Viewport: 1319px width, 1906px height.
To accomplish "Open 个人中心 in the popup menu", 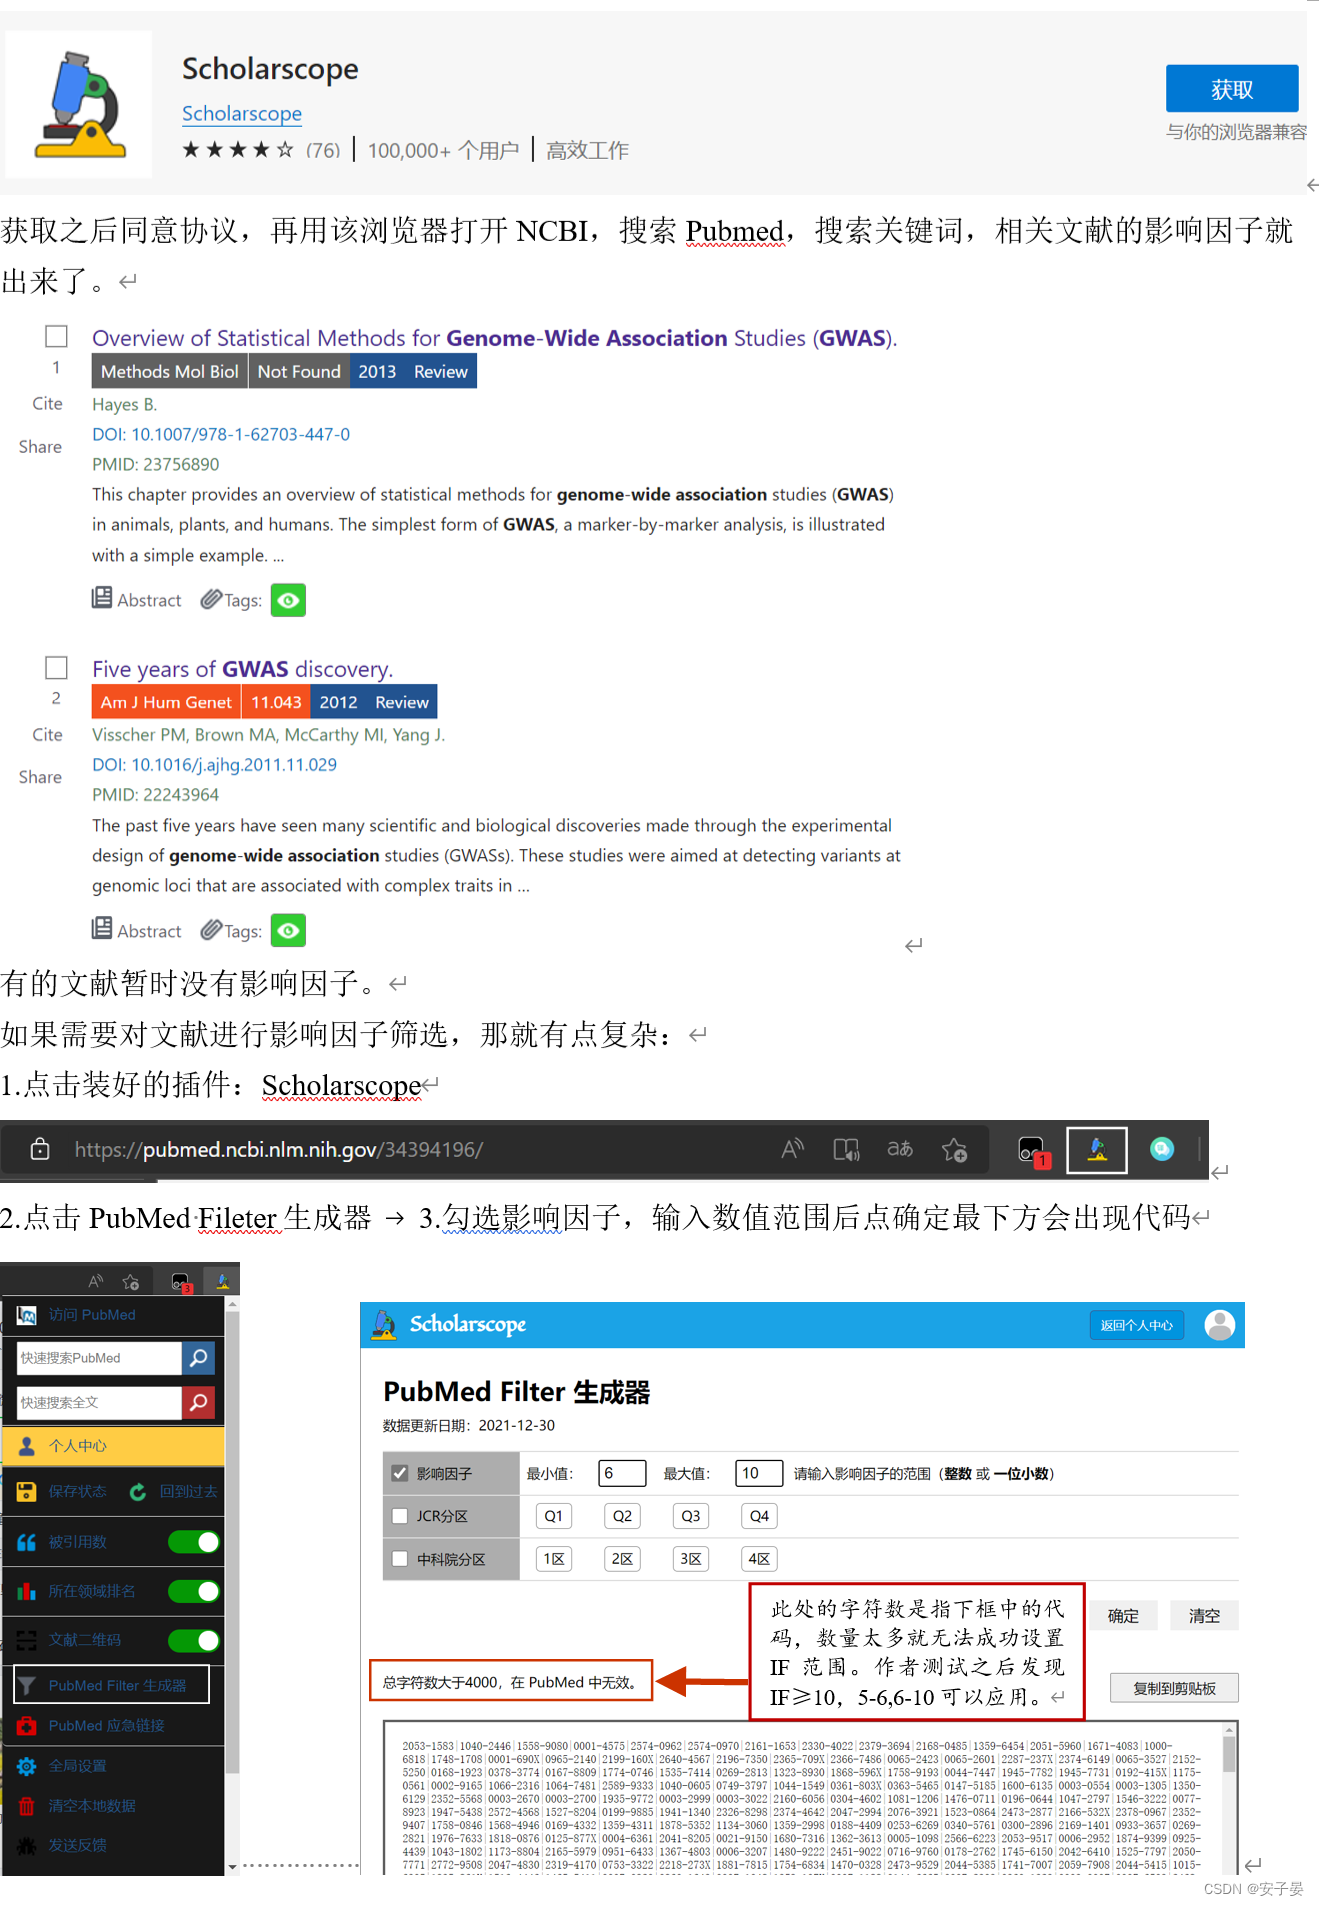I will click(x=114, y=1446).
